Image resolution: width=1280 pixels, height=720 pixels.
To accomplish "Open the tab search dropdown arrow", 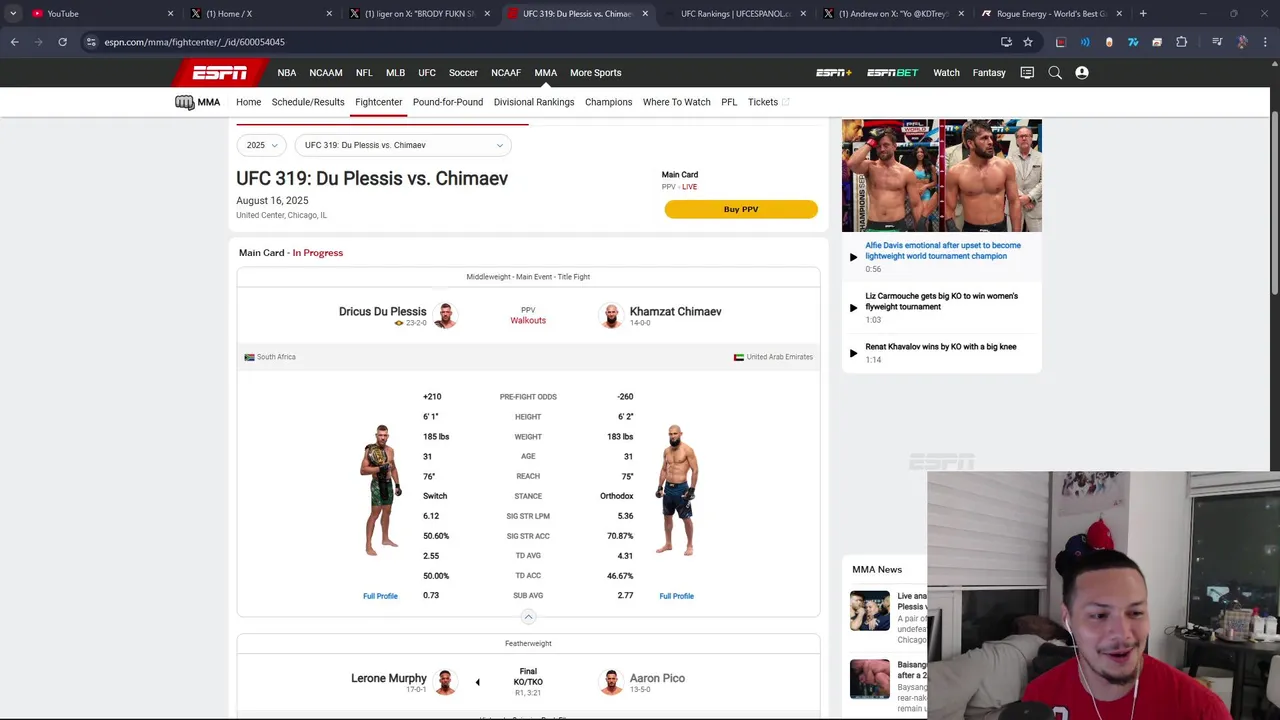I will click(x=13, y=14).
